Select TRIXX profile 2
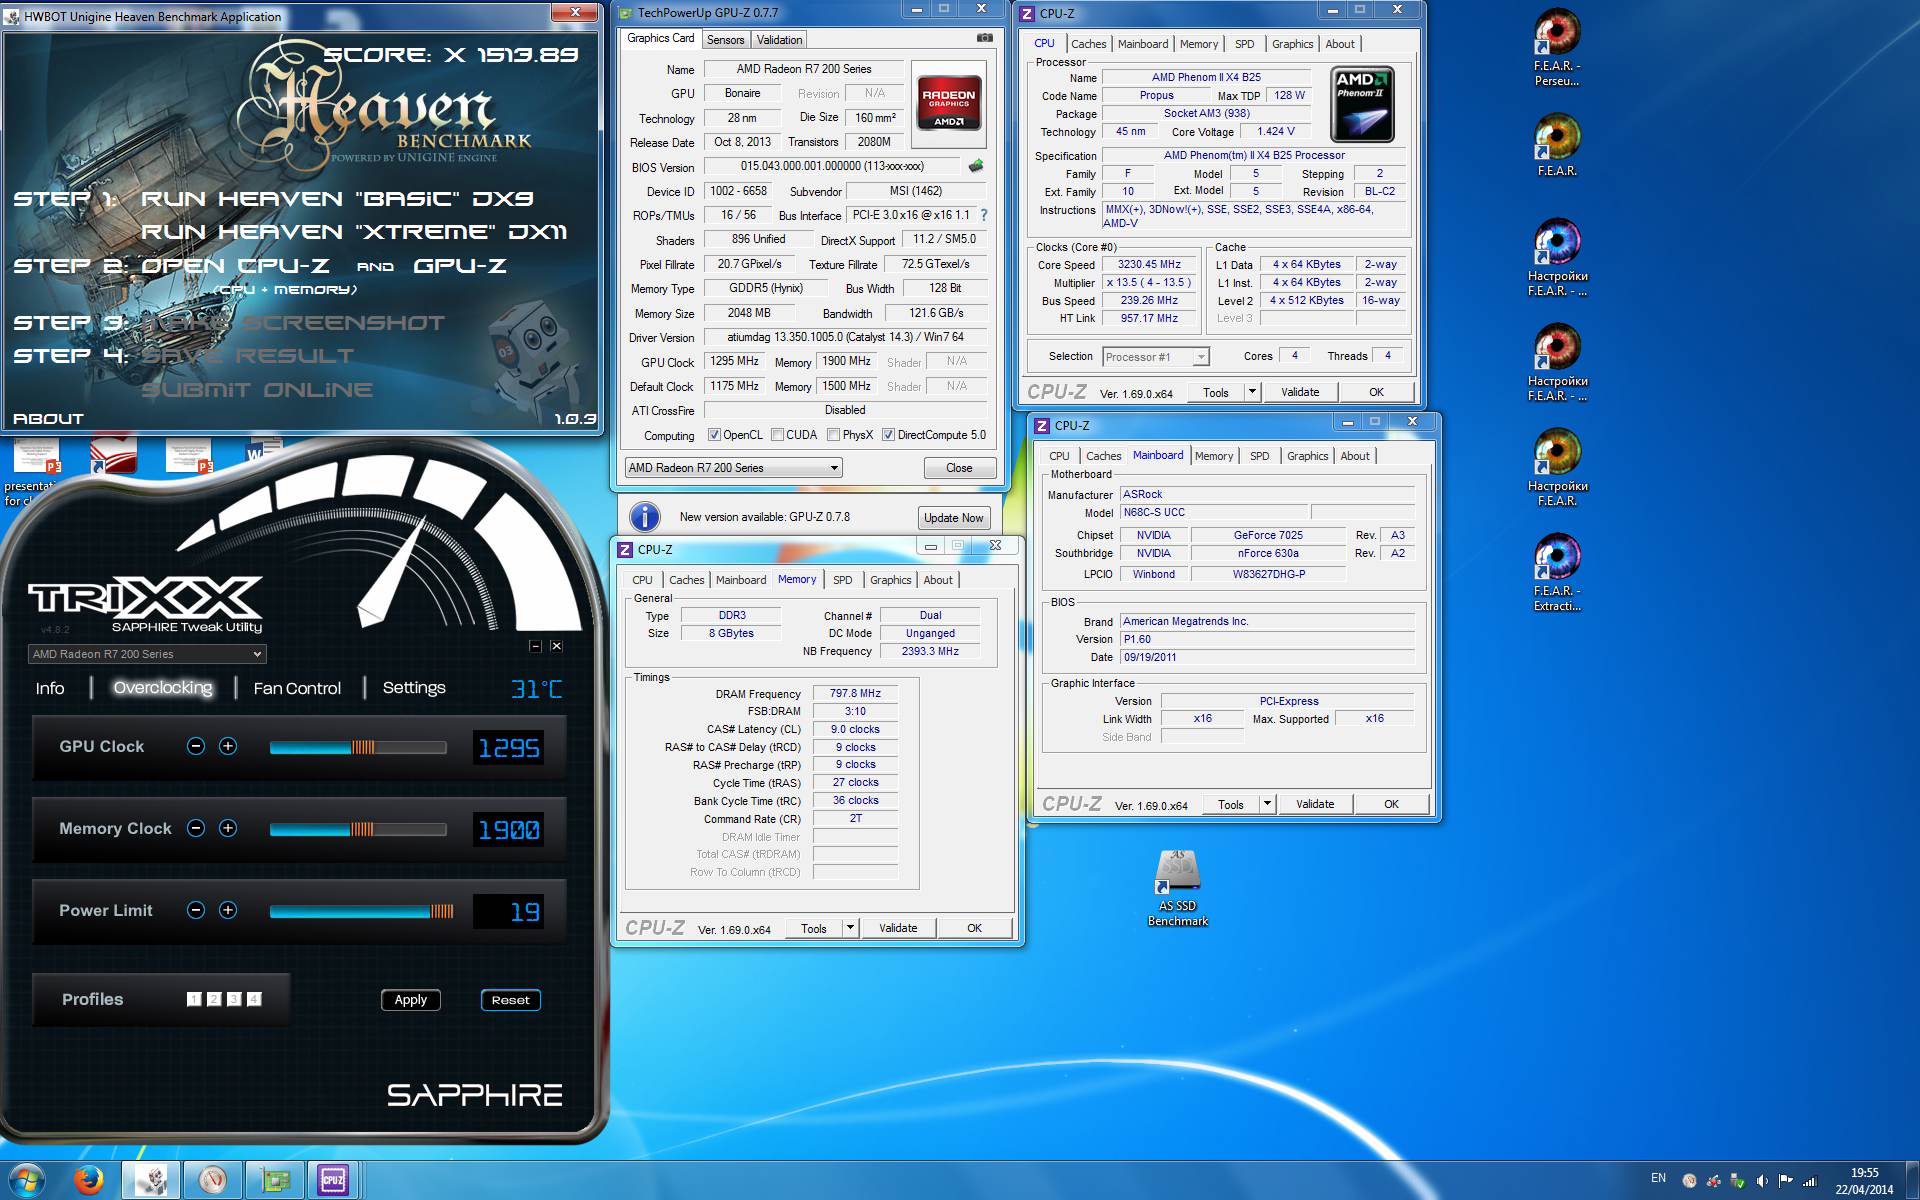Image resolution: width=1920 pixels, height=1200 pixels. click(214, 999)
